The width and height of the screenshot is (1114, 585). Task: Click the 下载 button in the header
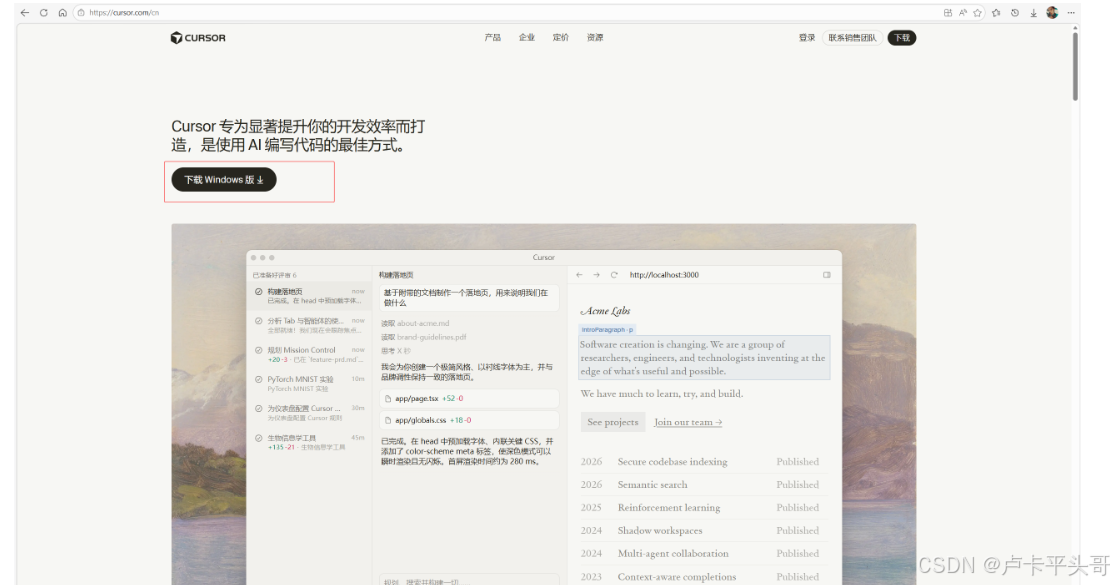(902, 38)
